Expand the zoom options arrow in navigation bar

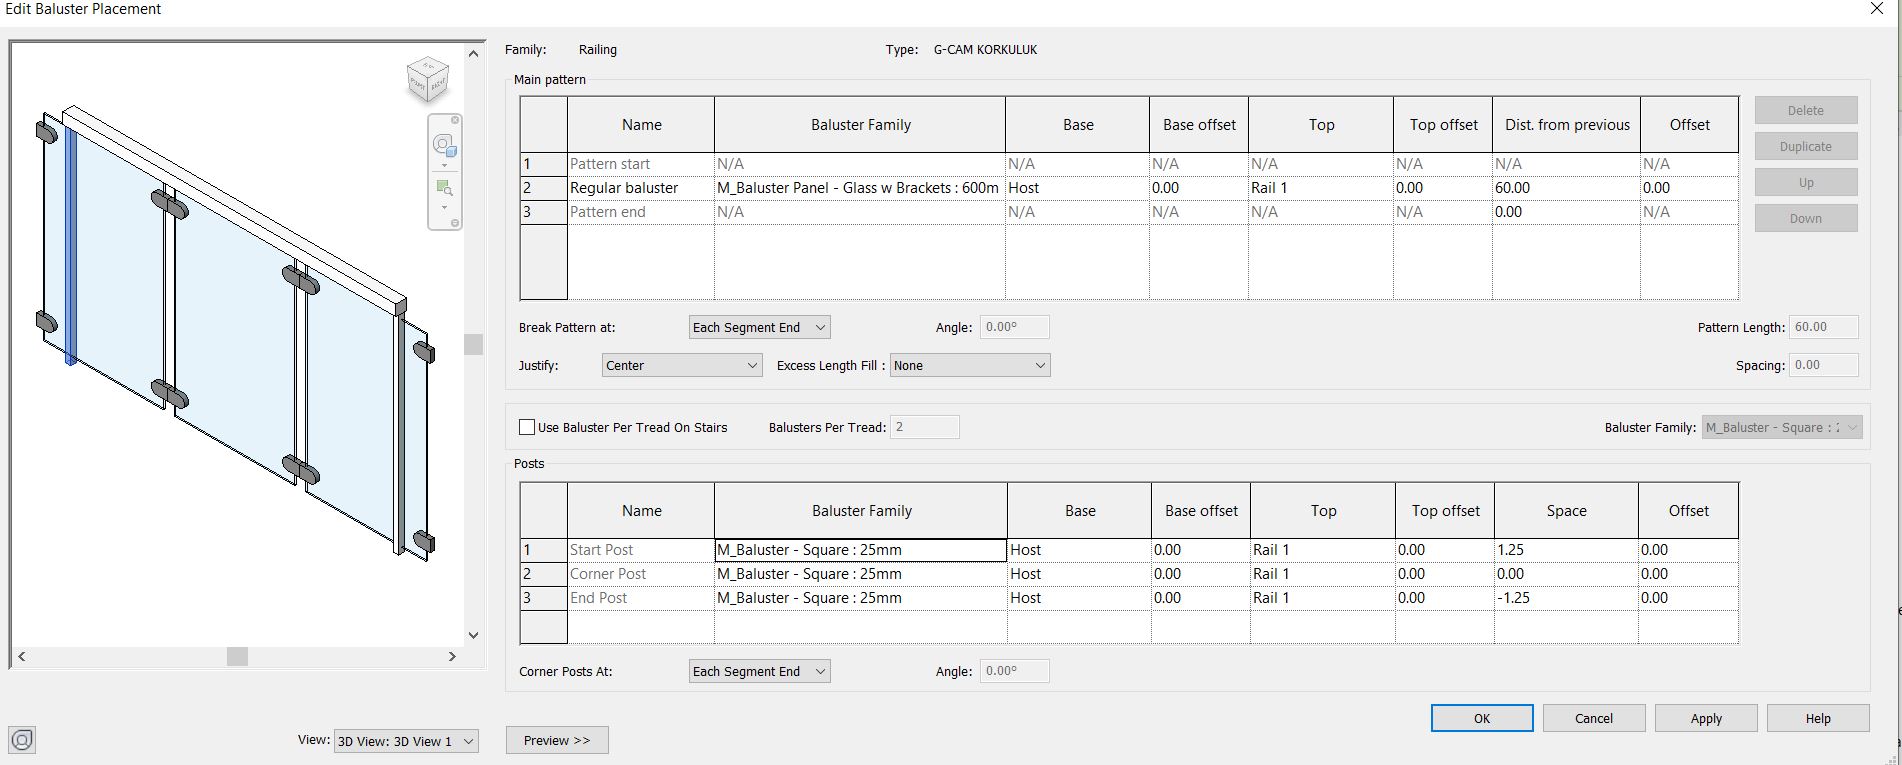444,207
